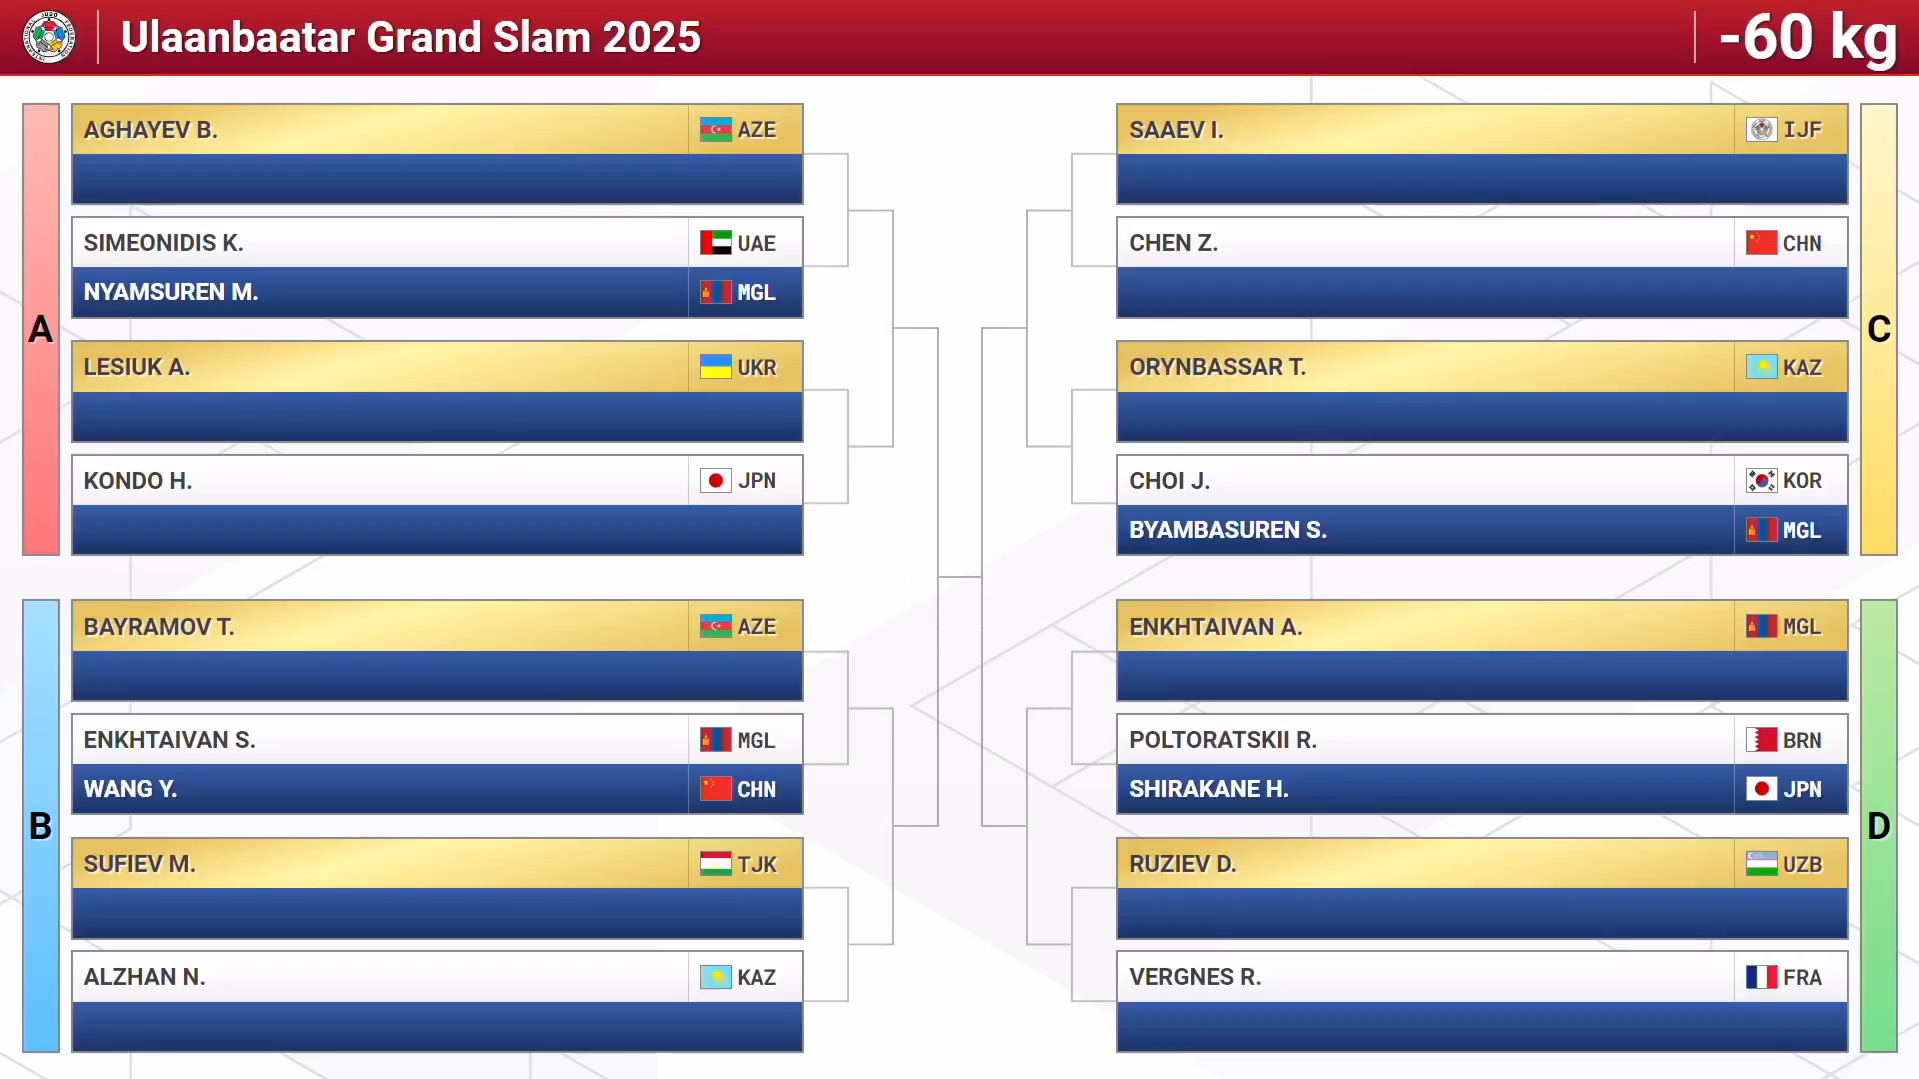Open the Ulaanbaatar Grand Slam 2025 title
Image resolution: width=1919 pixels, height=1079 pixels.
[411, 37]
